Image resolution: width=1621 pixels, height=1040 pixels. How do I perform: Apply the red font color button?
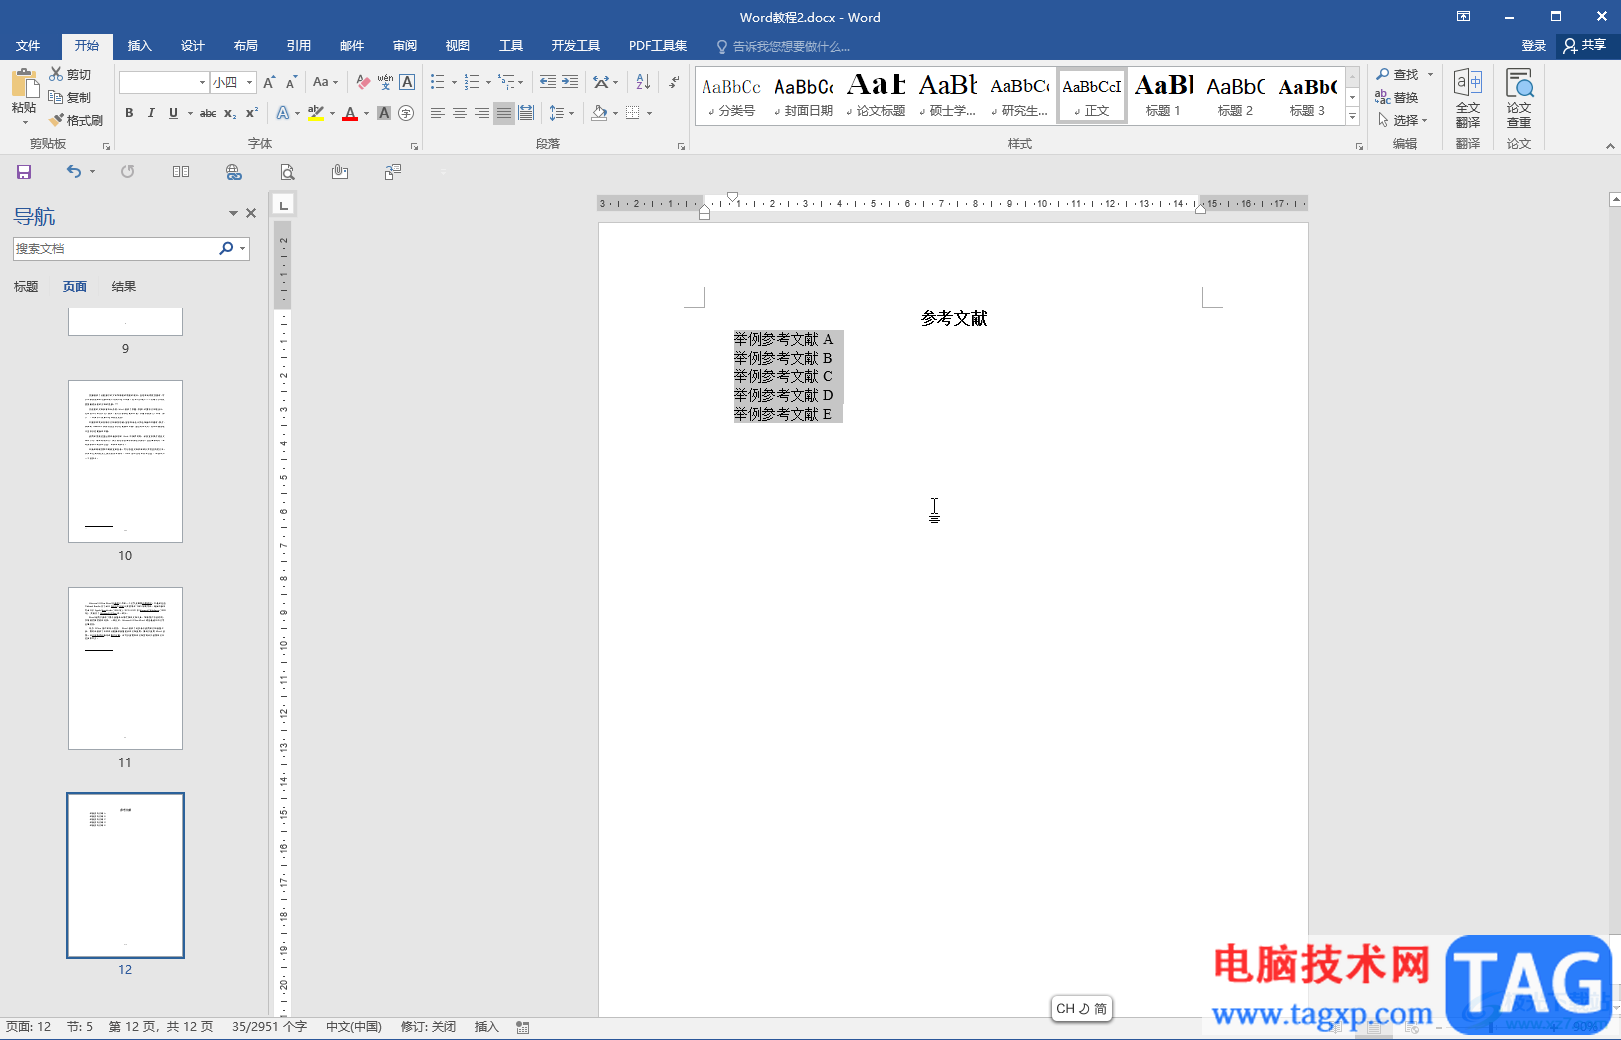(350, 113)
